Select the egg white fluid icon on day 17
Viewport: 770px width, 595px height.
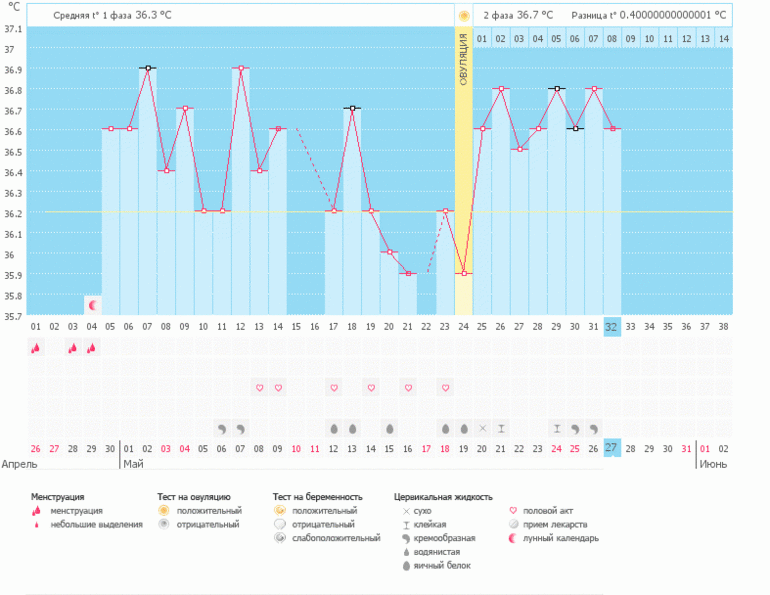(334, 428)
